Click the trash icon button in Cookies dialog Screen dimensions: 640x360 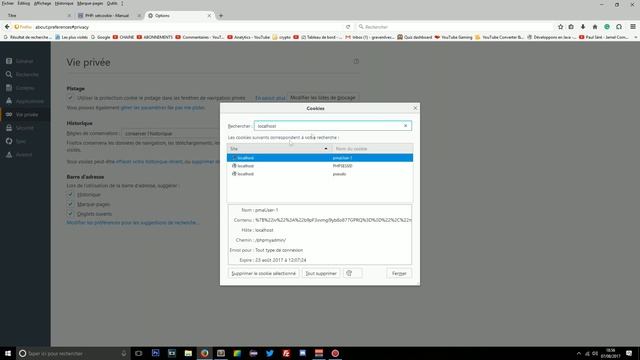tap(352, 273)
